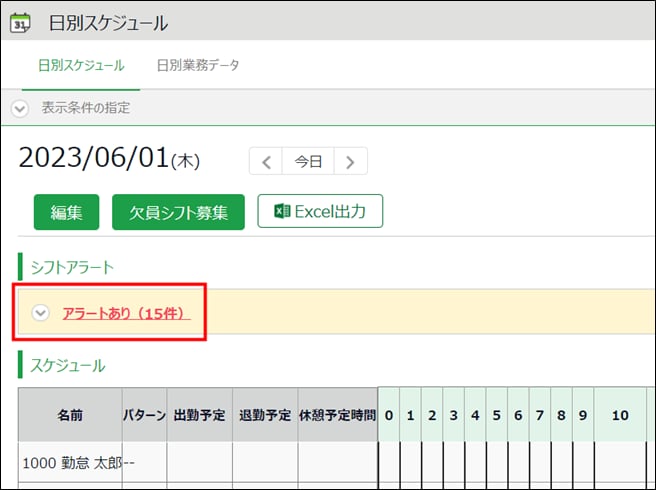Jump to today with 今日 button
Viewport: 656px width, 490px height.
(308, 161)
